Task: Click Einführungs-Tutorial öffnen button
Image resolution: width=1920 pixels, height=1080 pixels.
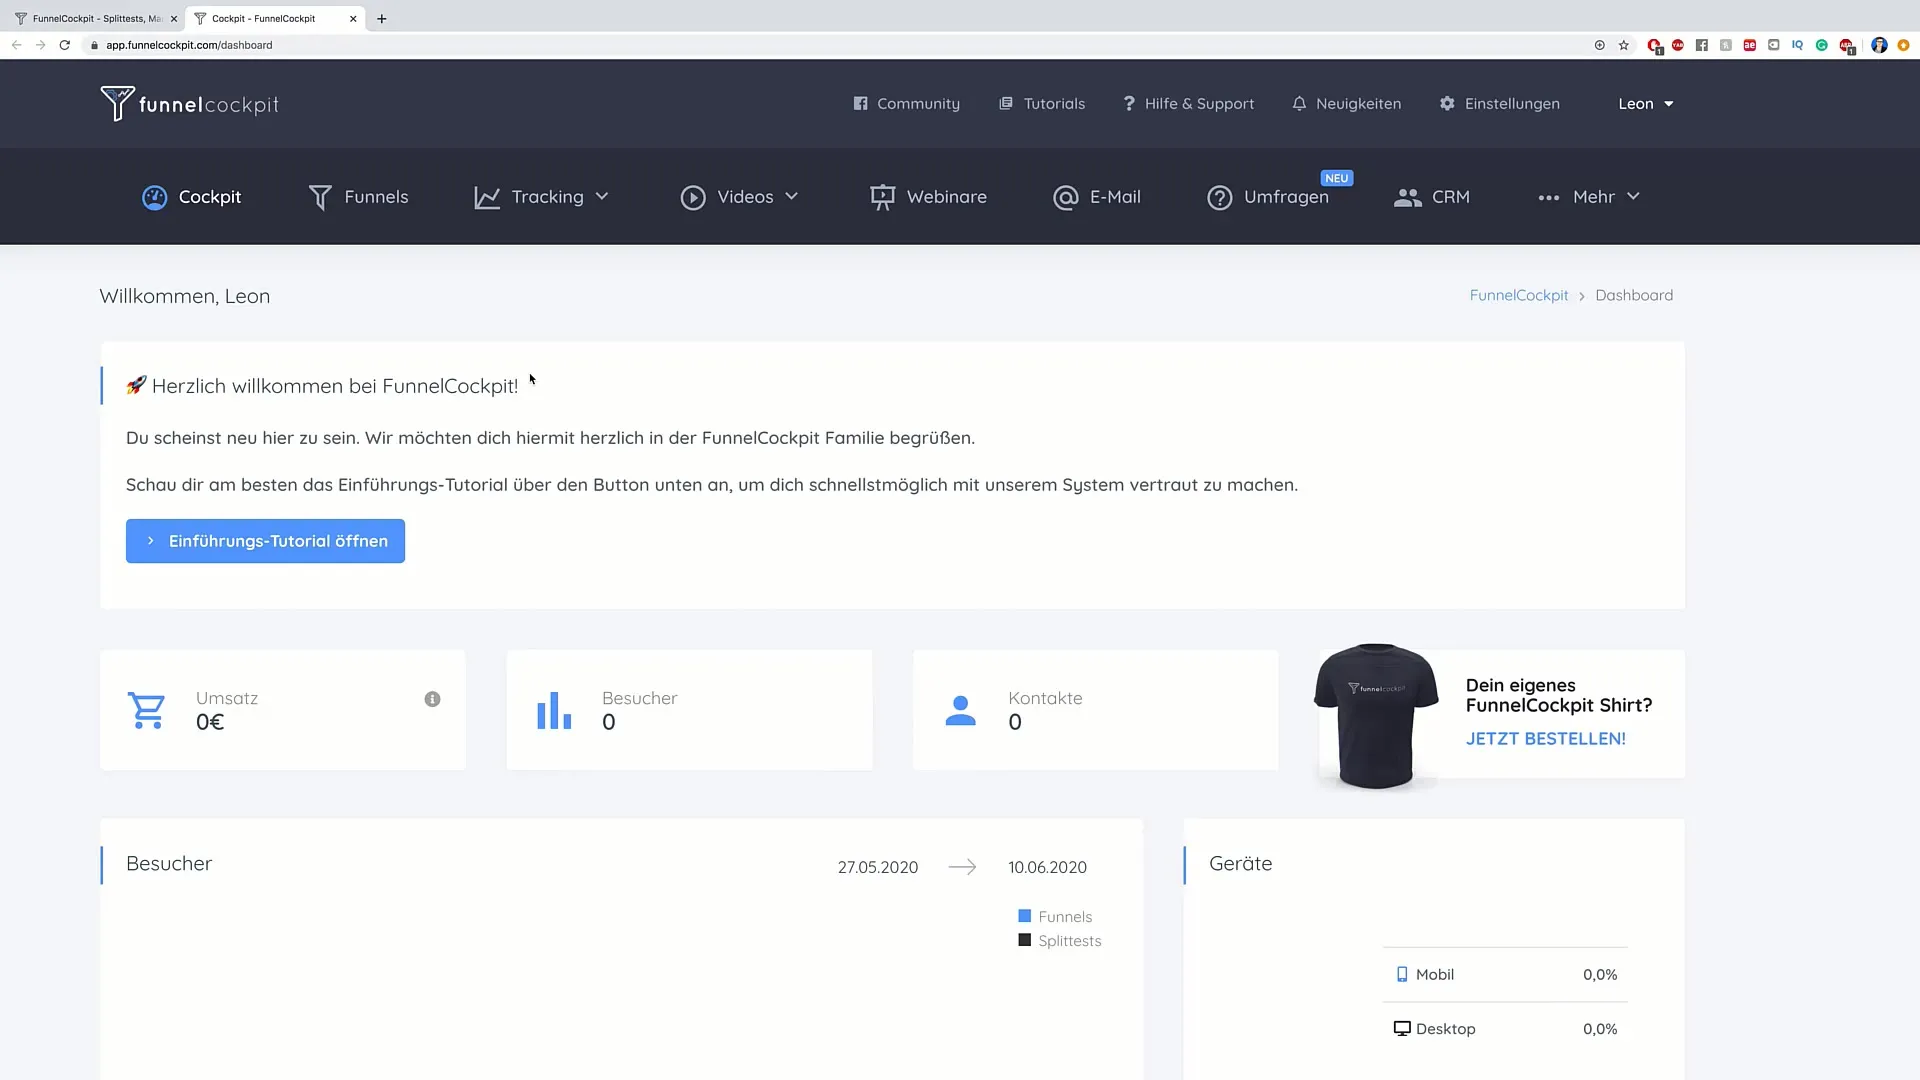Action: [265, 541]
